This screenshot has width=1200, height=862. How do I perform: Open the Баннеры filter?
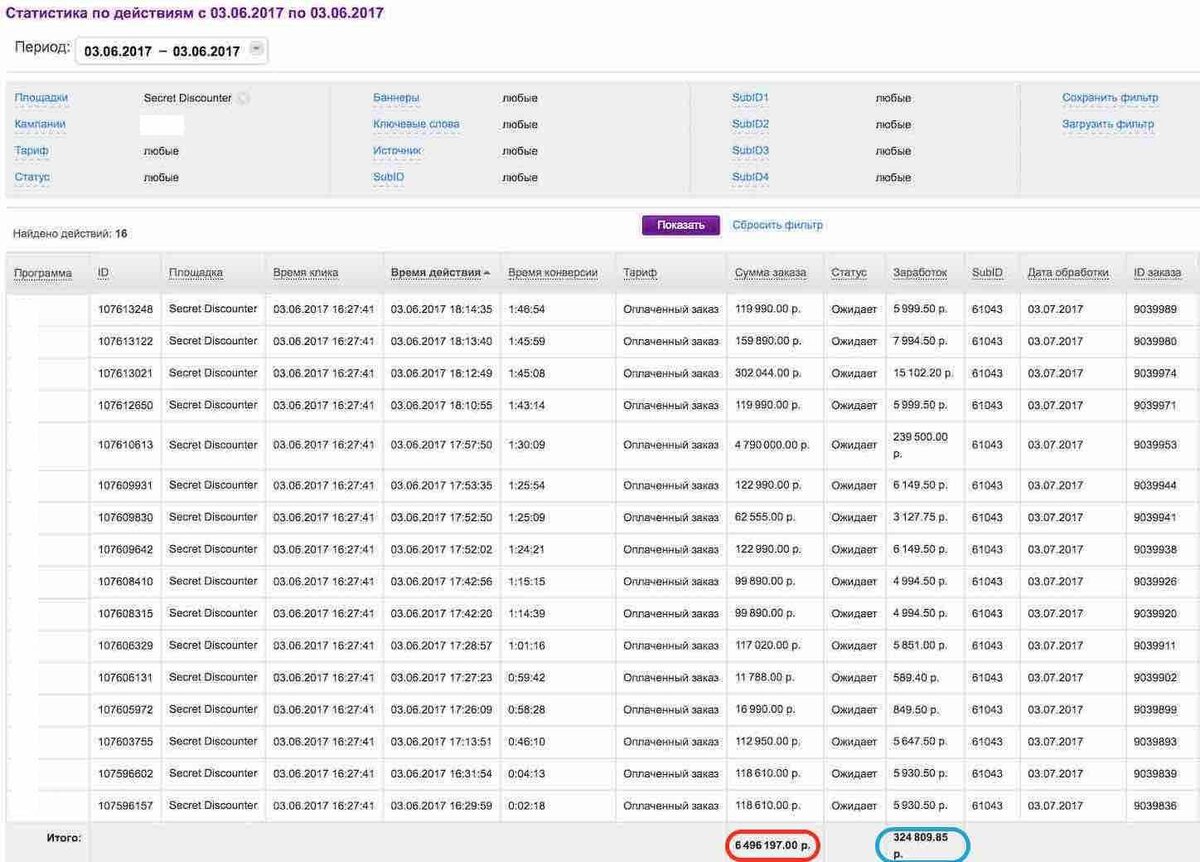(396, 98)
